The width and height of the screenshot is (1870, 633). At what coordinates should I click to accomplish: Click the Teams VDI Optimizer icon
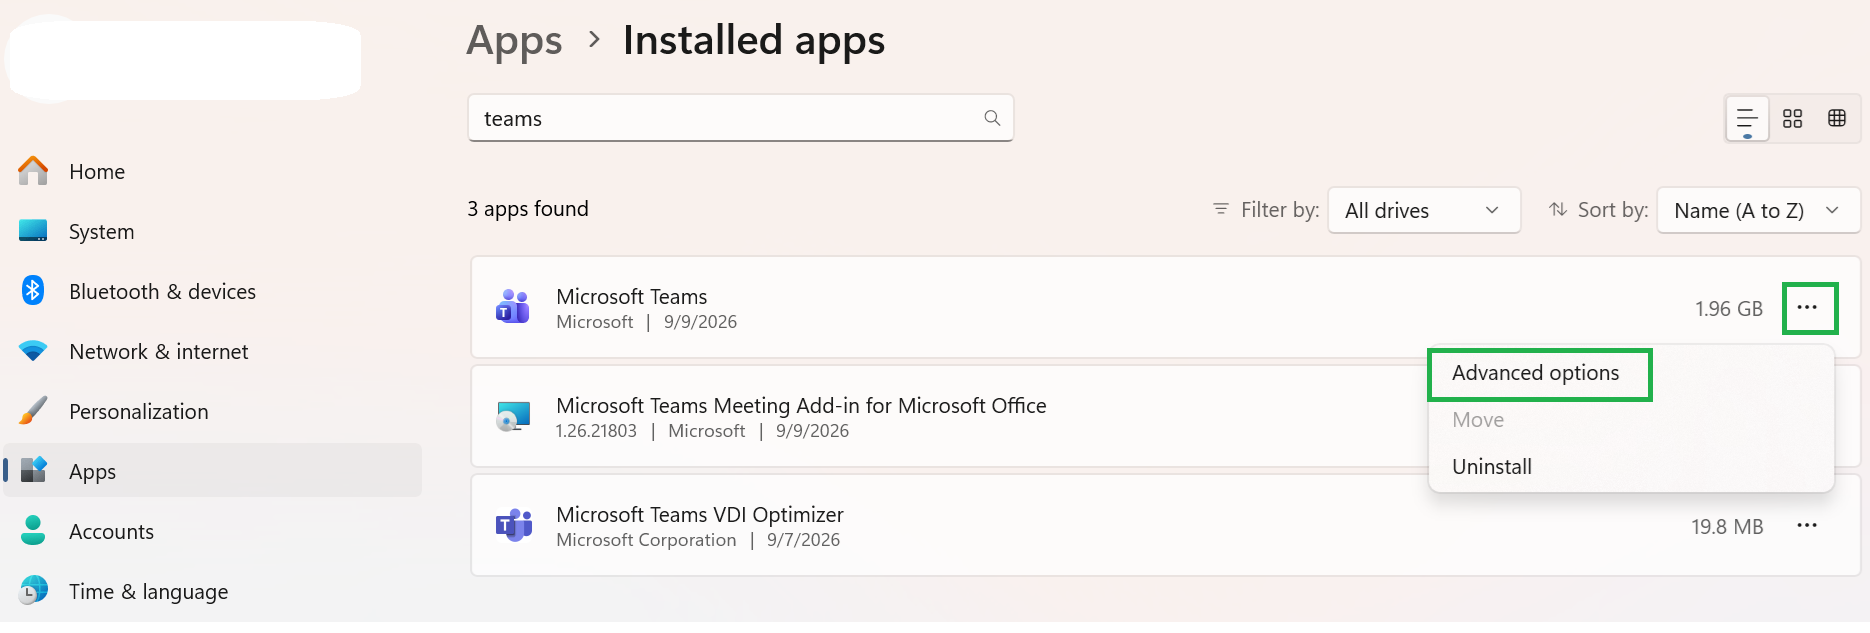tap(513, 525)
